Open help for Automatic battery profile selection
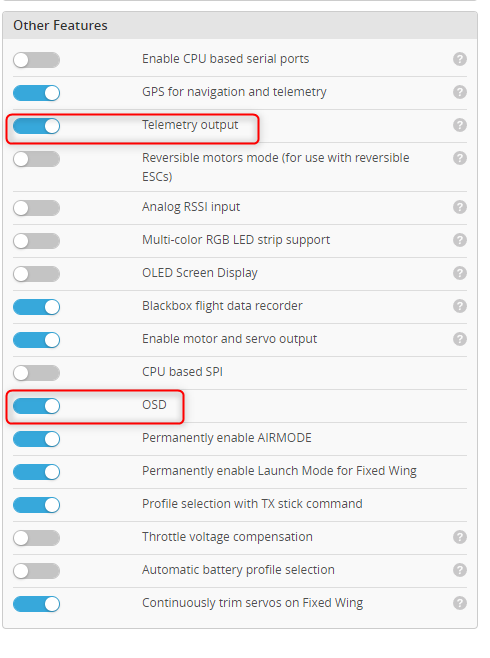Image resolution: width=490 pixels, height=658 pixels. click(460, 570)
